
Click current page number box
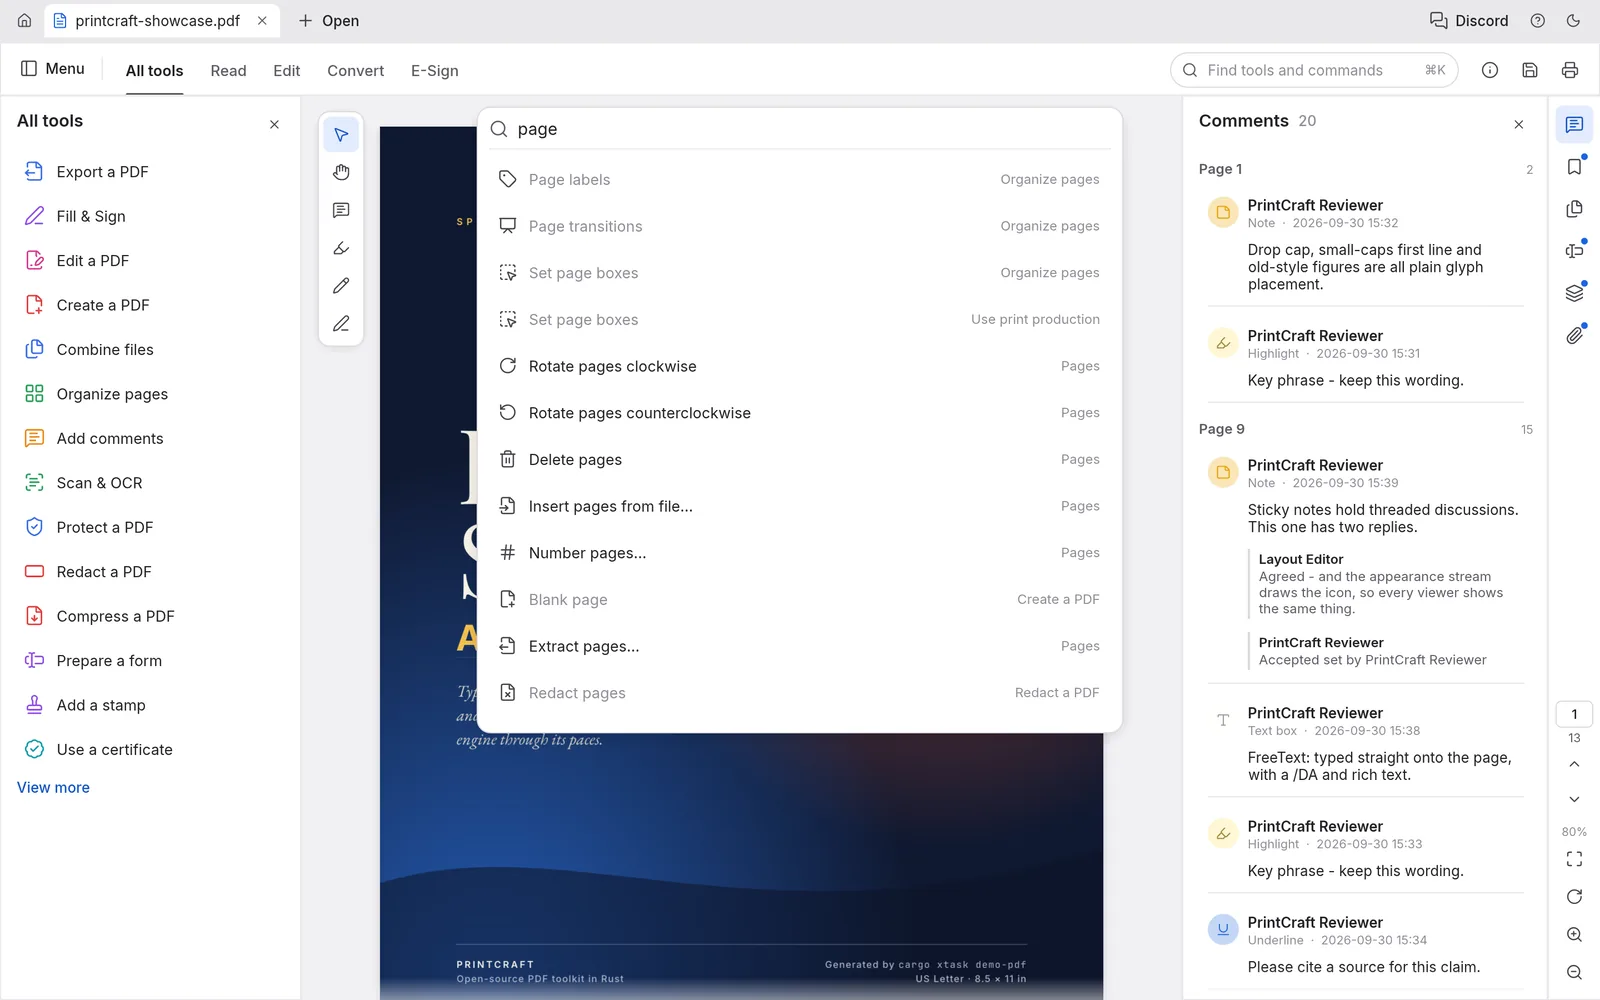pyautogui.click(x=1574, y=714)
